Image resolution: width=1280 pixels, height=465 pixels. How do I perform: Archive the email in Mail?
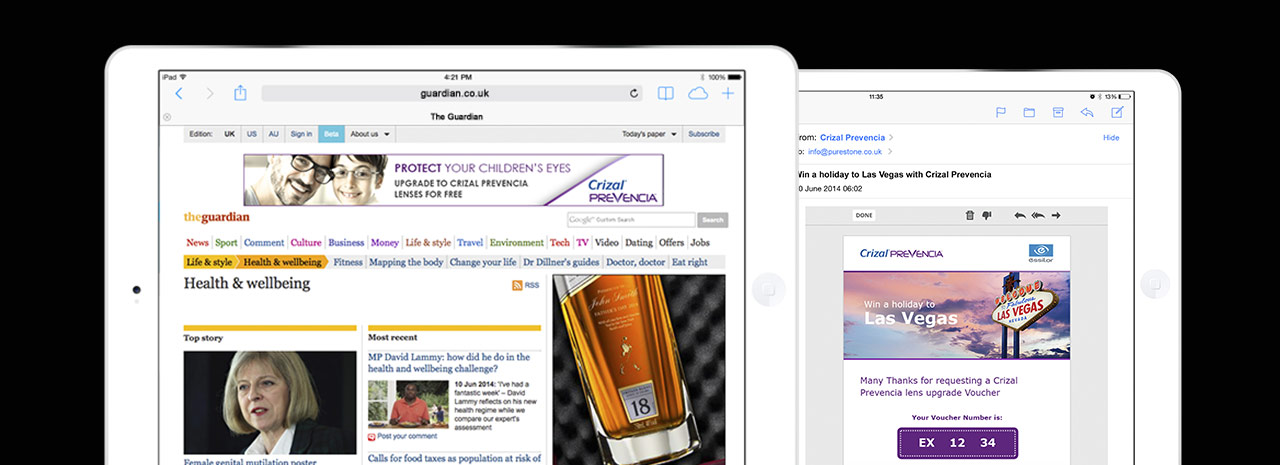(1058, 112)
